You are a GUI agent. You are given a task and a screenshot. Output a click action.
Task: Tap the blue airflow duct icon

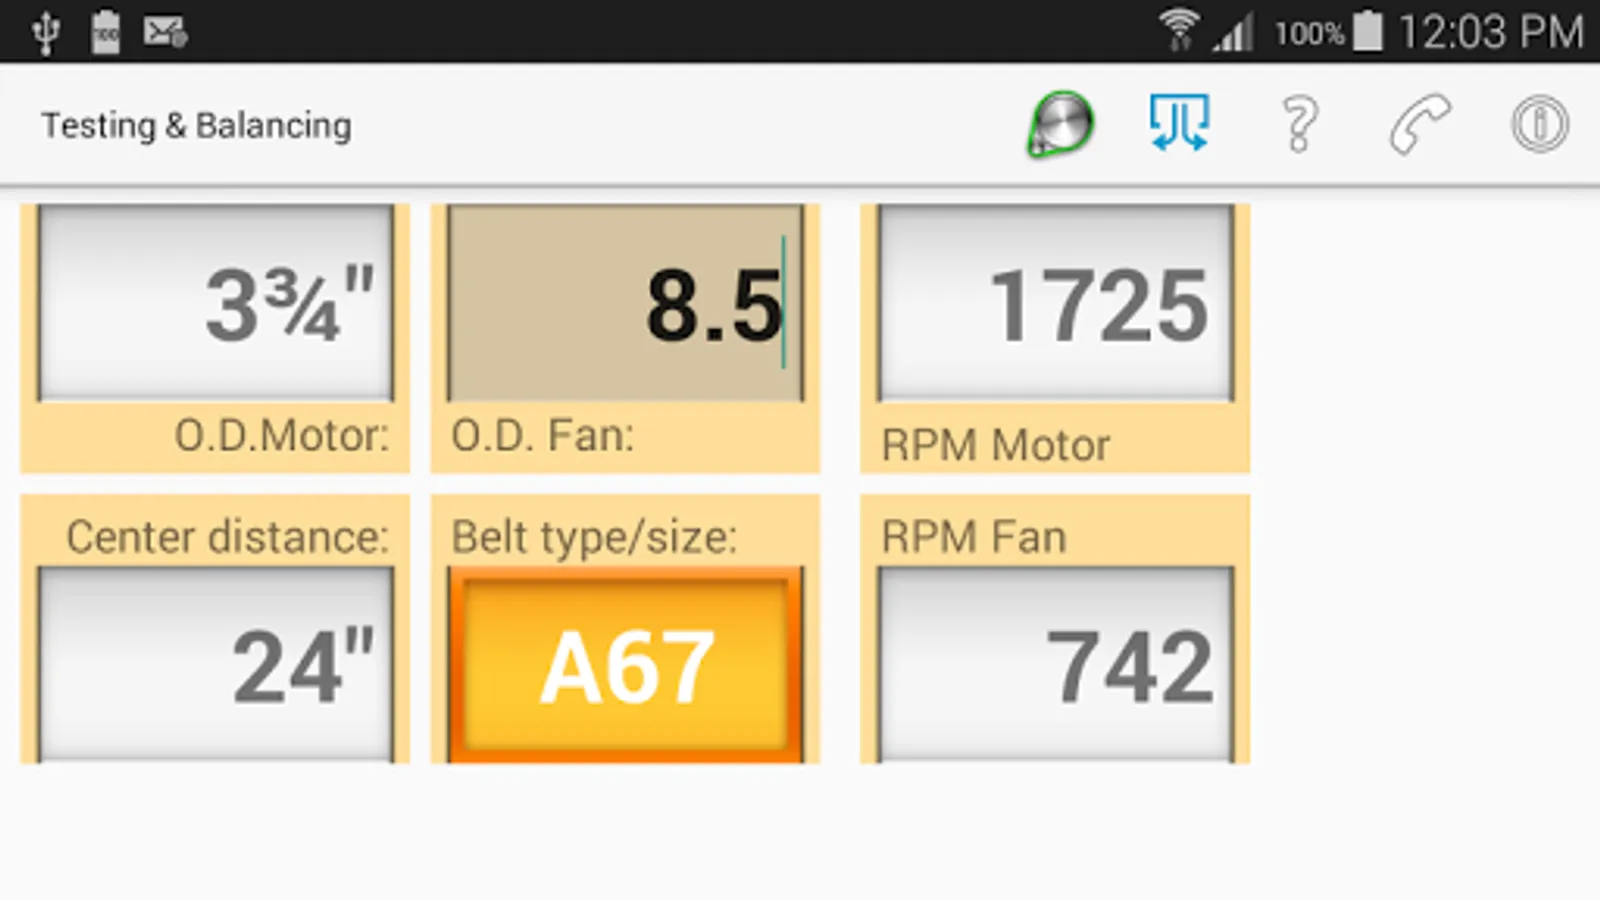point(1180,123)
